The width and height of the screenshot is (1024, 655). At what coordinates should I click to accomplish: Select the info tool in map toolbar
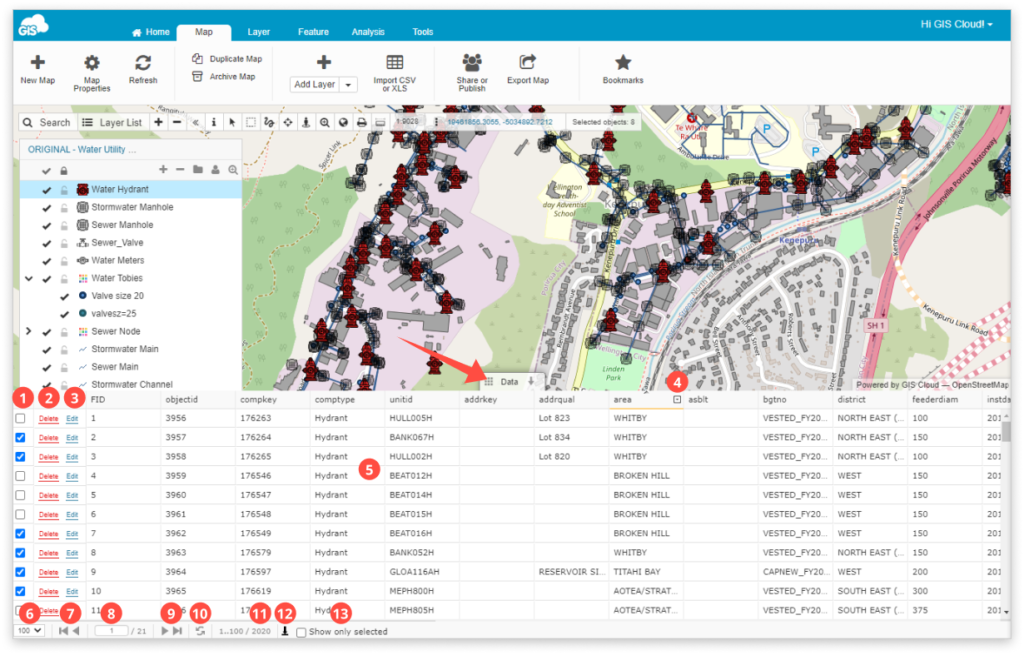click(214, 122)
